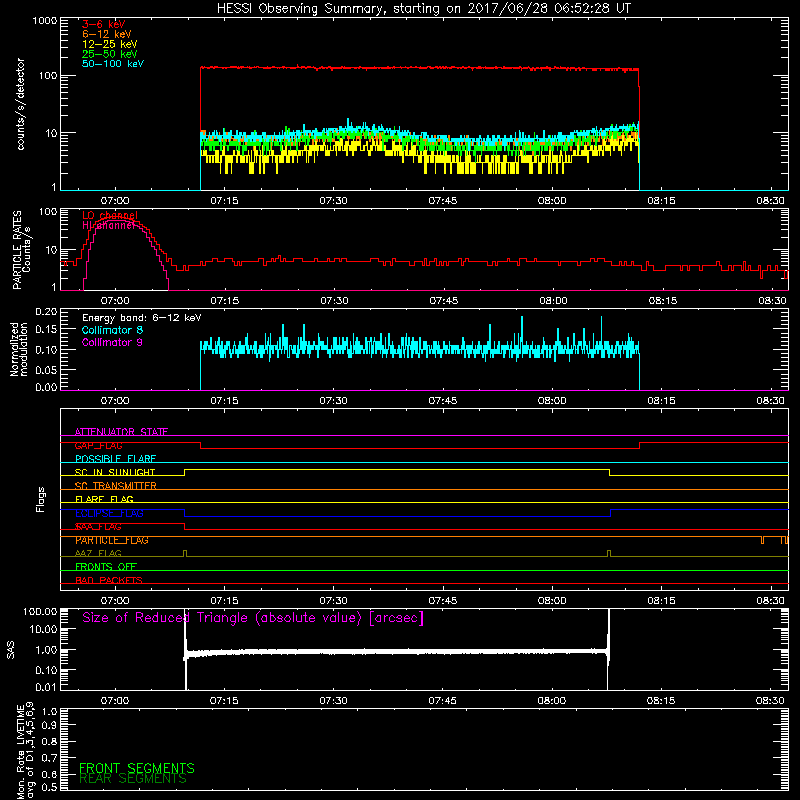This screenshot has height=800, width=800.
Task: Select the Collimator 9 legend label
Action: coord(112,342)
